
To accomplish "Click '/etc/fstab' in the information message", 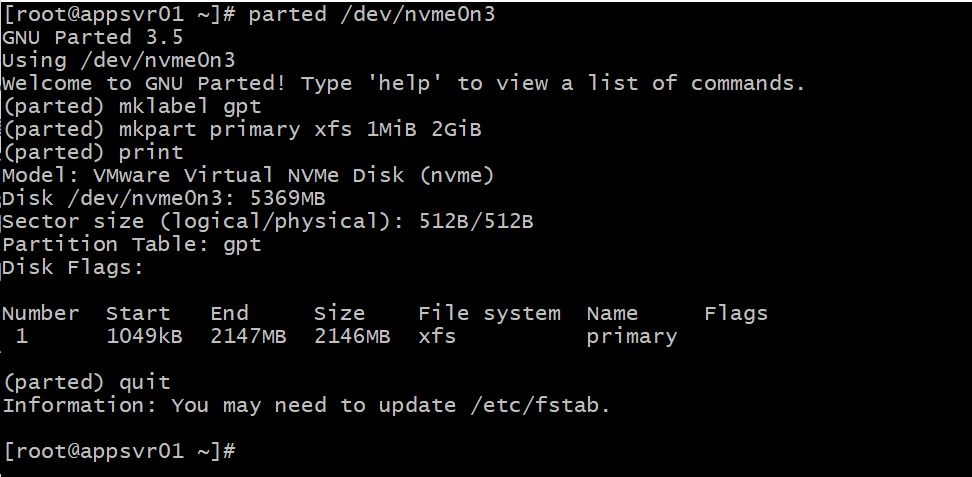I will click(x=542, y=405).
